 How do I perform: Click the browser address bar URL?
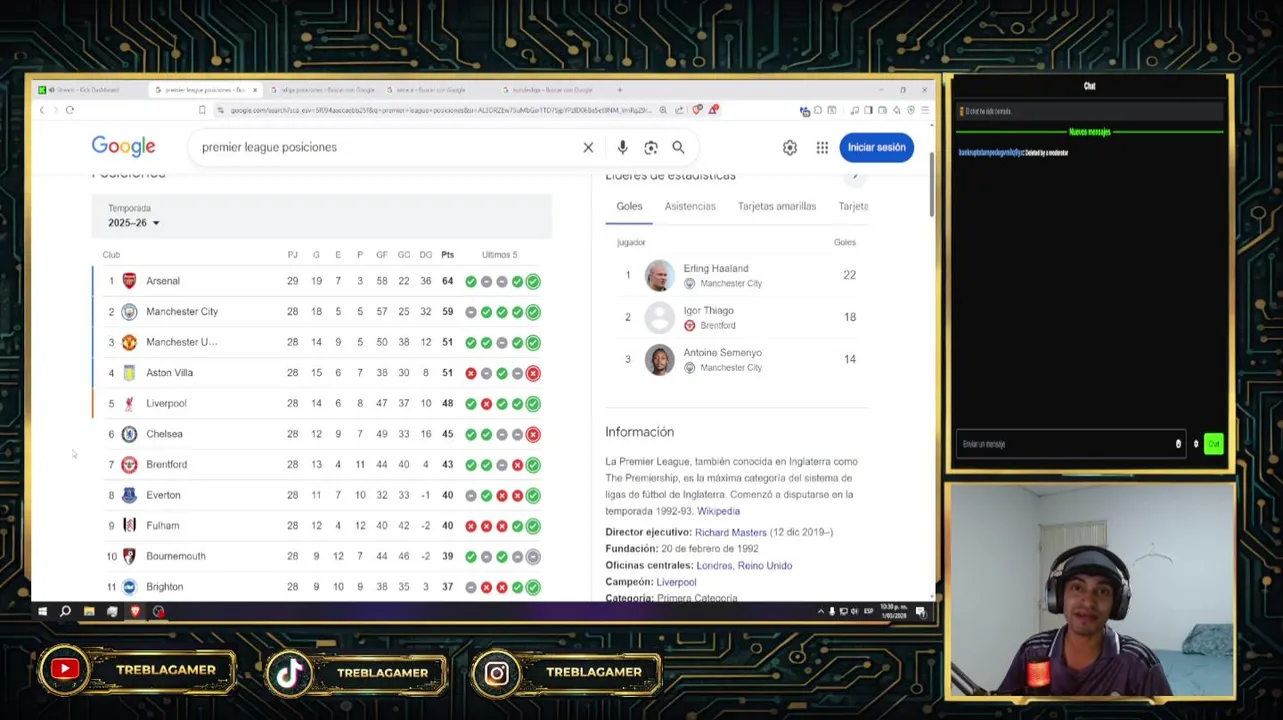click(440, 110)
